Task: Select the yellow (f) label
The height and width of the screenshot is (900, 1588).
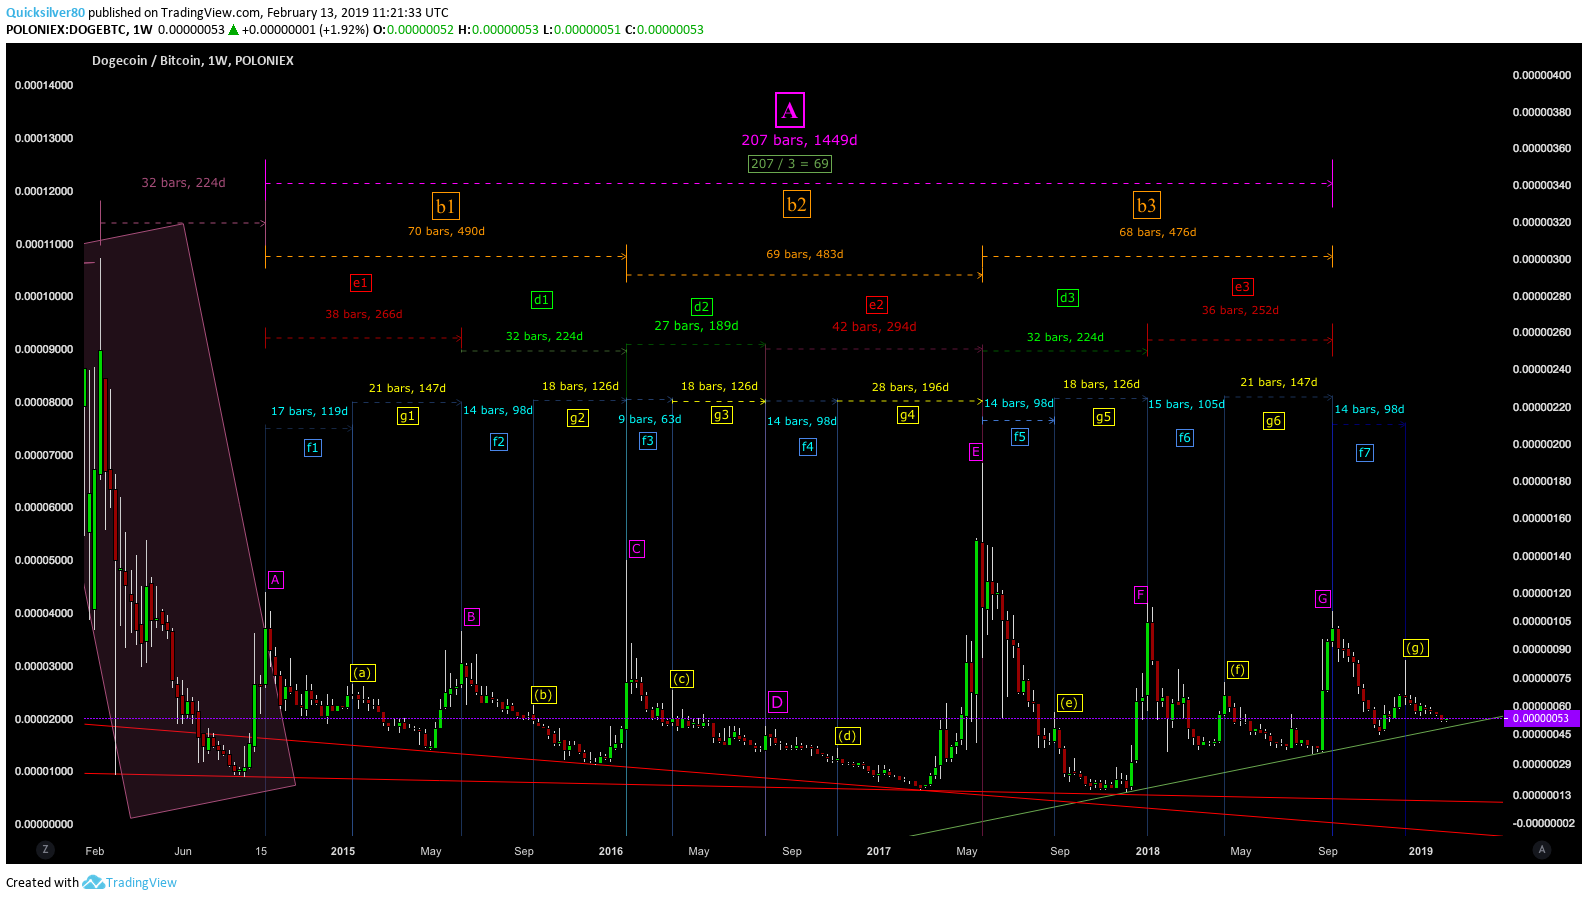Action: click(x=1237, y=670)
